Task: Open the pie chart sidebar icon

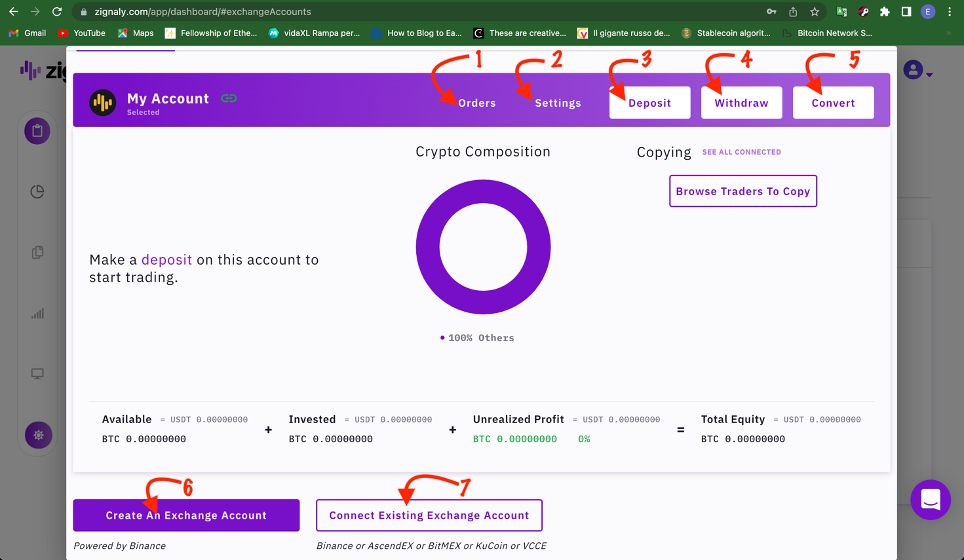Action: coord(38,192)
